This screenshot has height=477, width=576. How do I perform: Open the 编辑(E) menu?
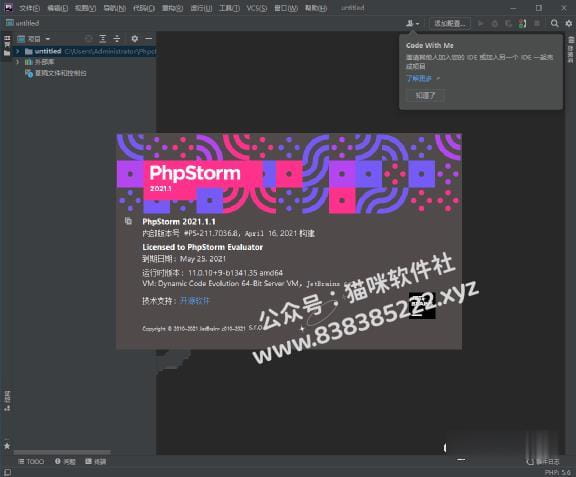[57, 8]
